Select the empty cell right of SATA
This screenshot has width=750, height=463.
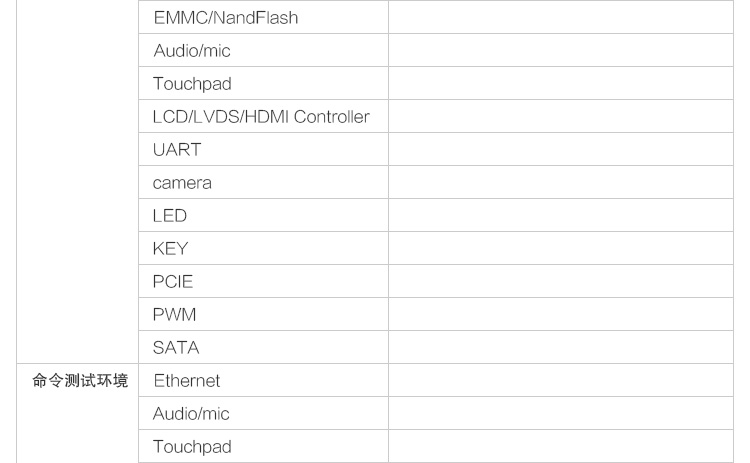[x=561, y=348]
